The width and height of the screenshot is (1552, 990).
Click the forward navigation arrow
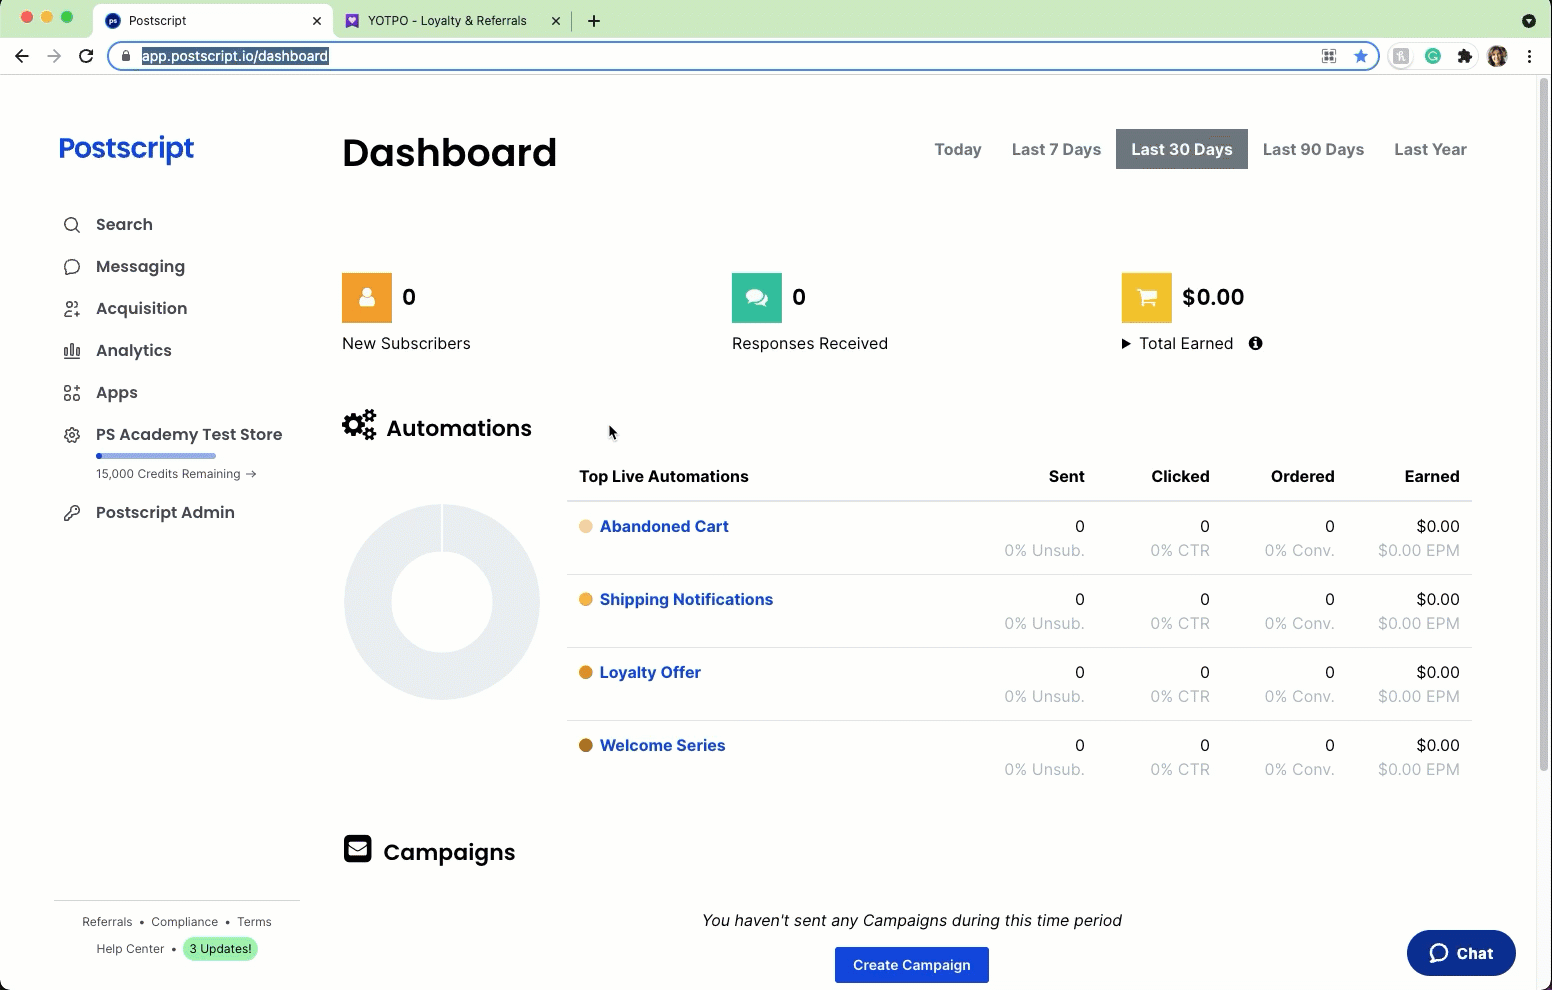(54, 56)
